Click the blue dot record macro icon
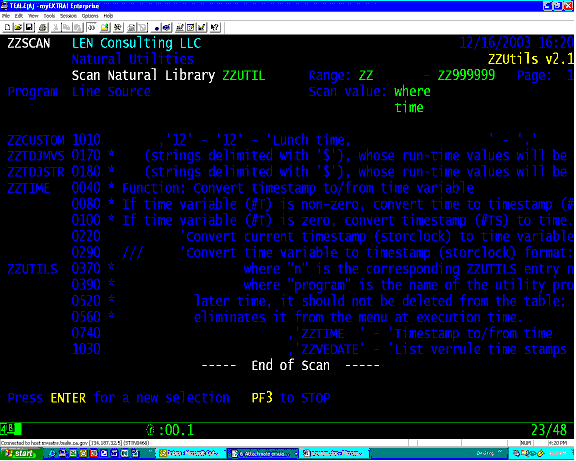576x461 pixels. point(156,28)
